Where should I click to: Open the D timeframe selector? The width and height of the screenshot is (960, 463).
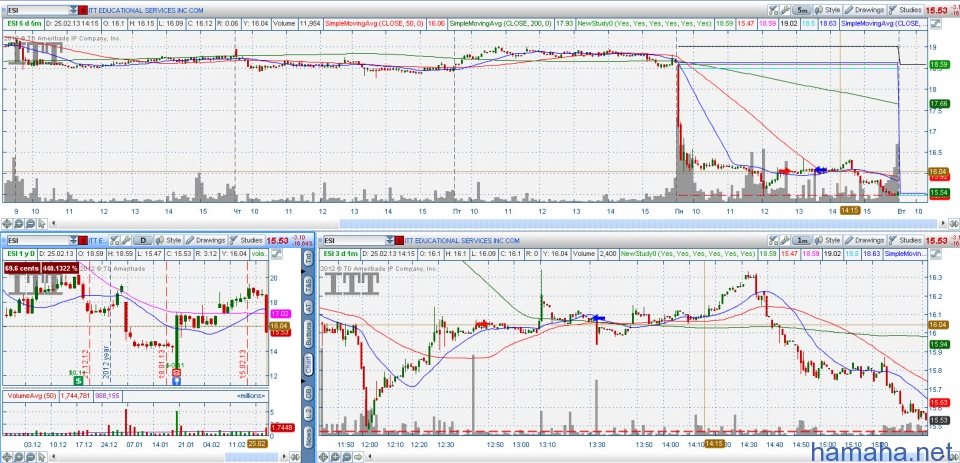tap(143, 240)
